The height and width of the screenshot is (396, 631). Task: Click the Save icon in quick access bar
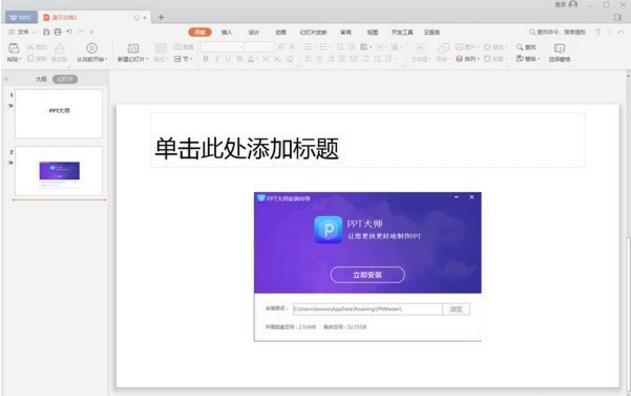point(46,32)
